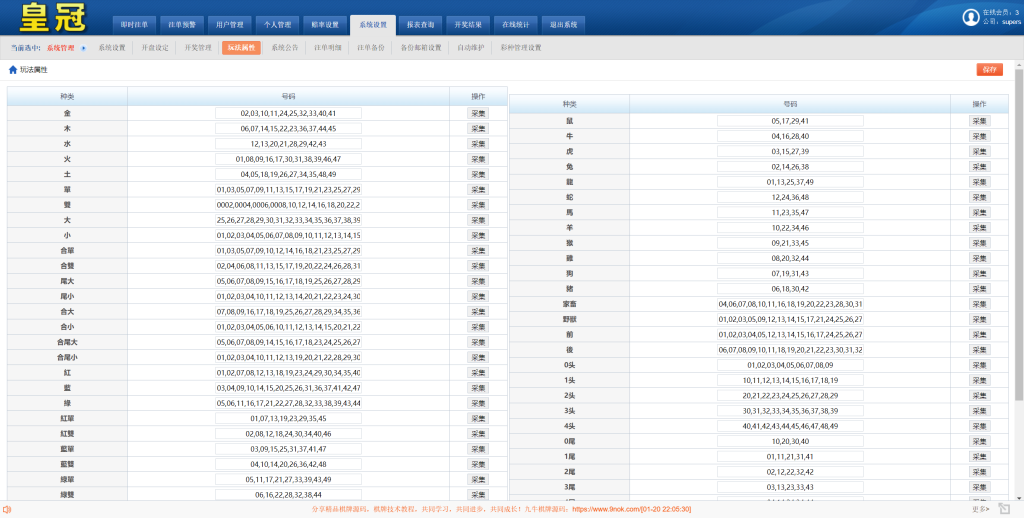Click 采集 button in the 木 row
Image resolution: width=1024 pixels, height=518 pixels.
478,129
